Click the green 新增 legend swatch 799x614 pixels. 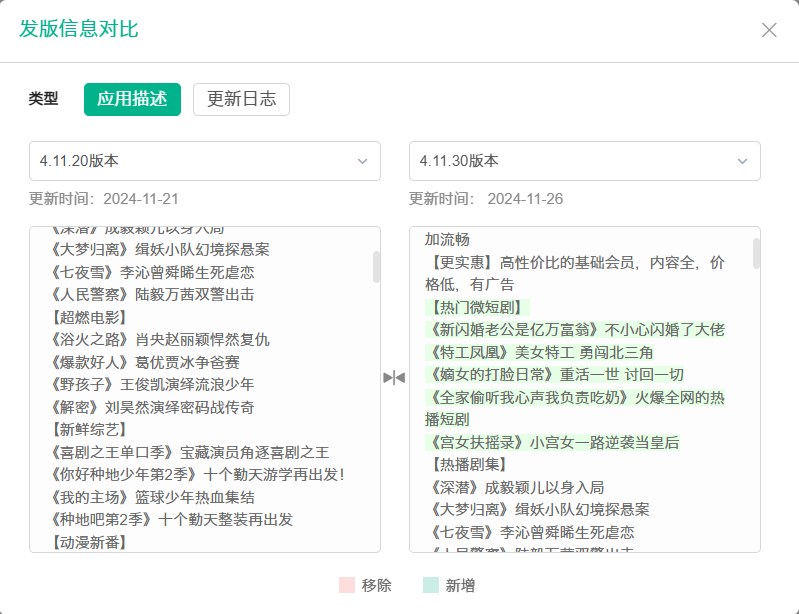tap(431, 585)
